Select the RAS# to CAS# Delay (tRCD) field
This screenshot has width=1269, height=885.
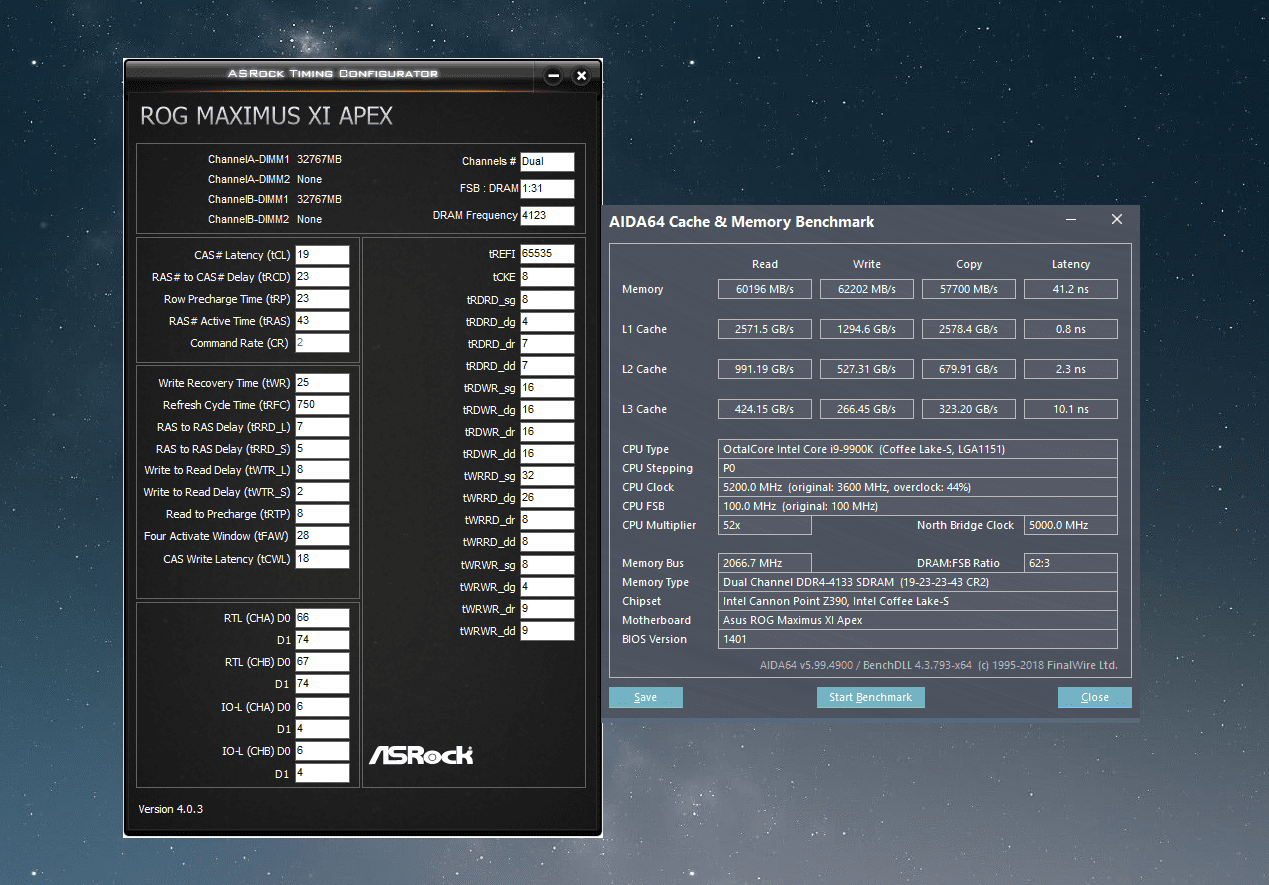[322, 277]
